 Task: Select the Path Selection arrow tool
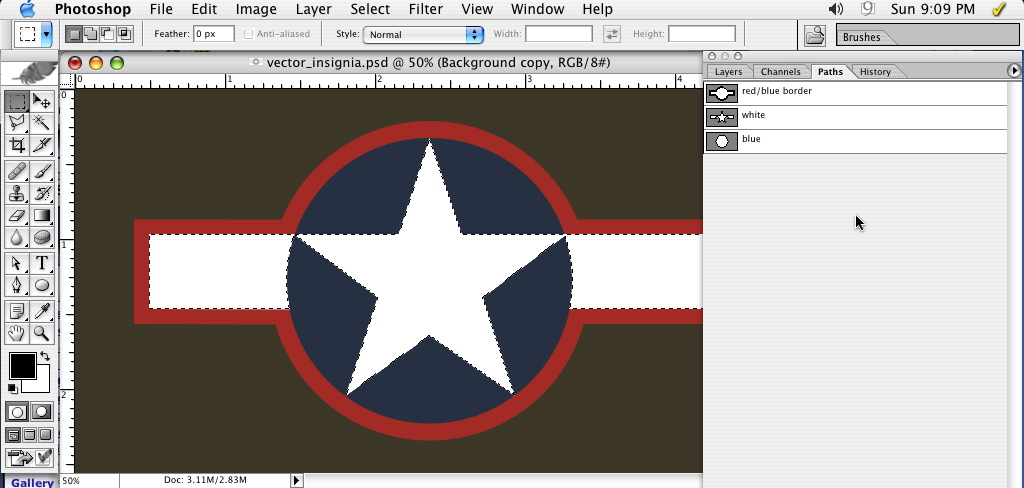[x=18, y=263]
